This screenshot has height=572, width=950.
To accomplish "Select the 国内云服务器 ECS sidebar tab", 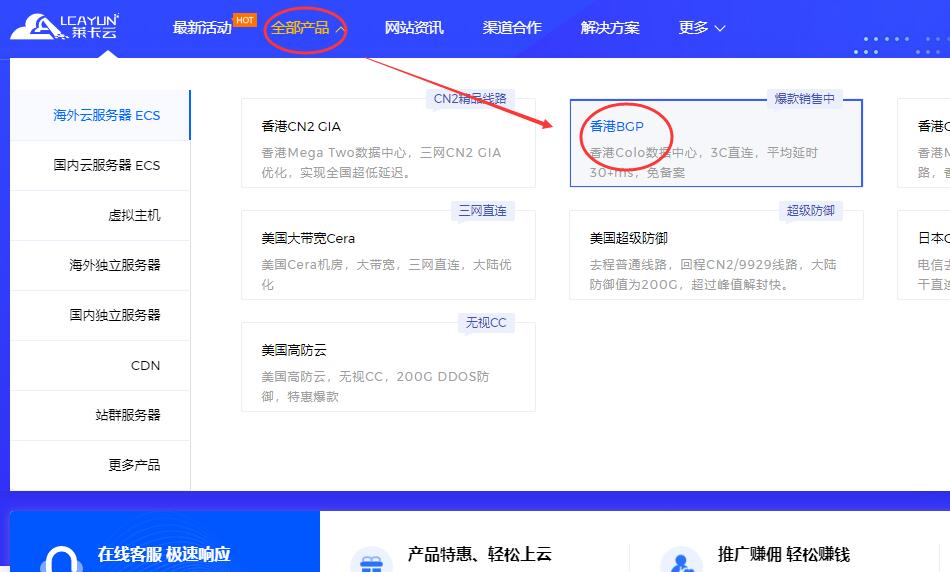I will (100, 165).
